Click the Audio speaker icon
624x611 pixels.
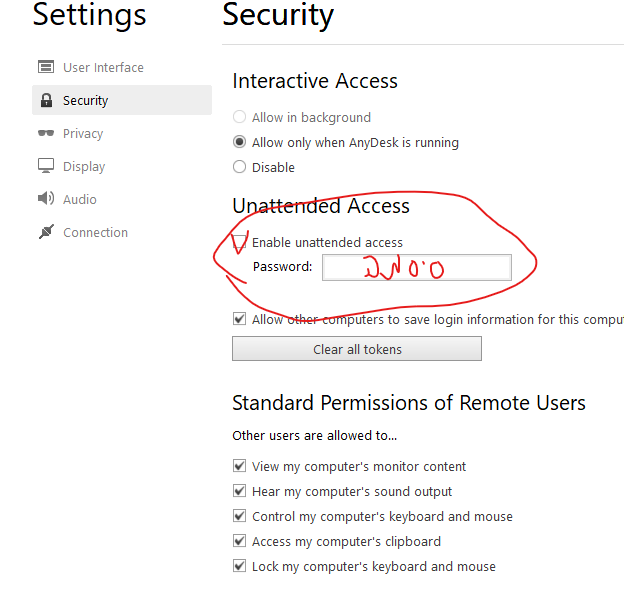[x=46, y=198]
